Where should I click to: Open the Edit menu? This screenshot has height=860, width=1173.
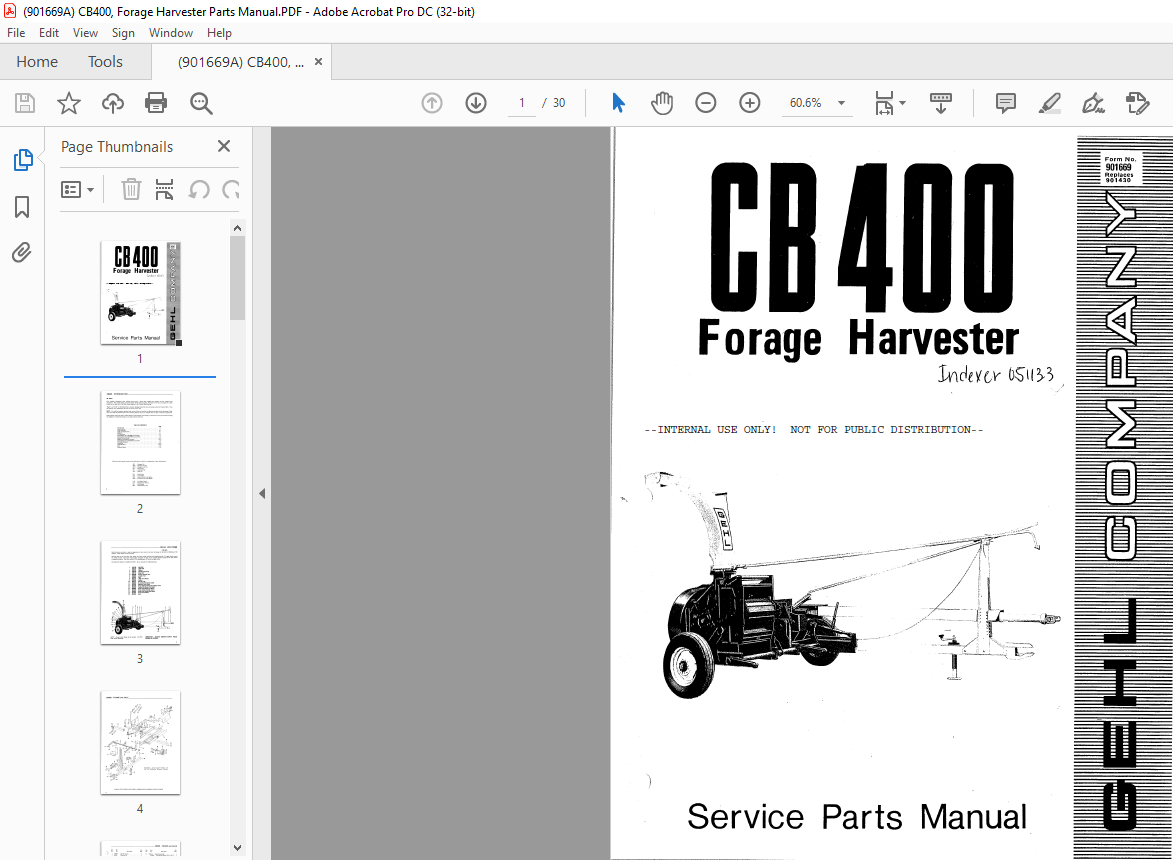tap(49, 33)
